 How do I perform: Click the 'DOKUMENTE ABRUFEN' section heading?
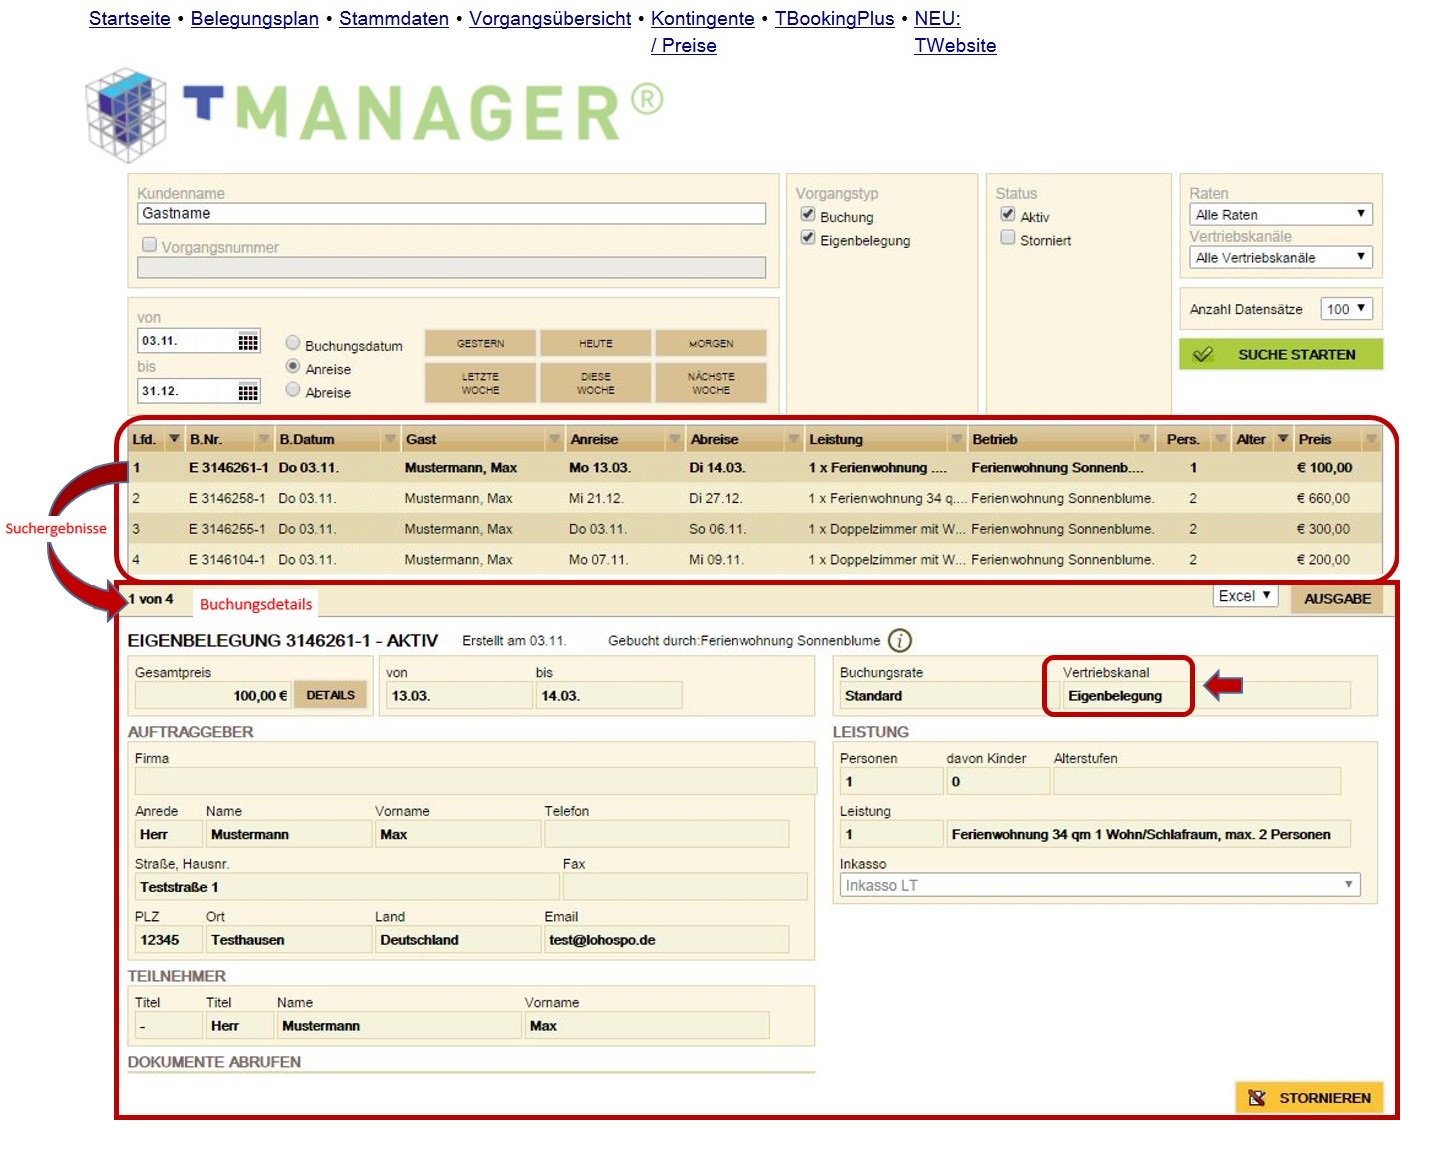click(214, 1062)
